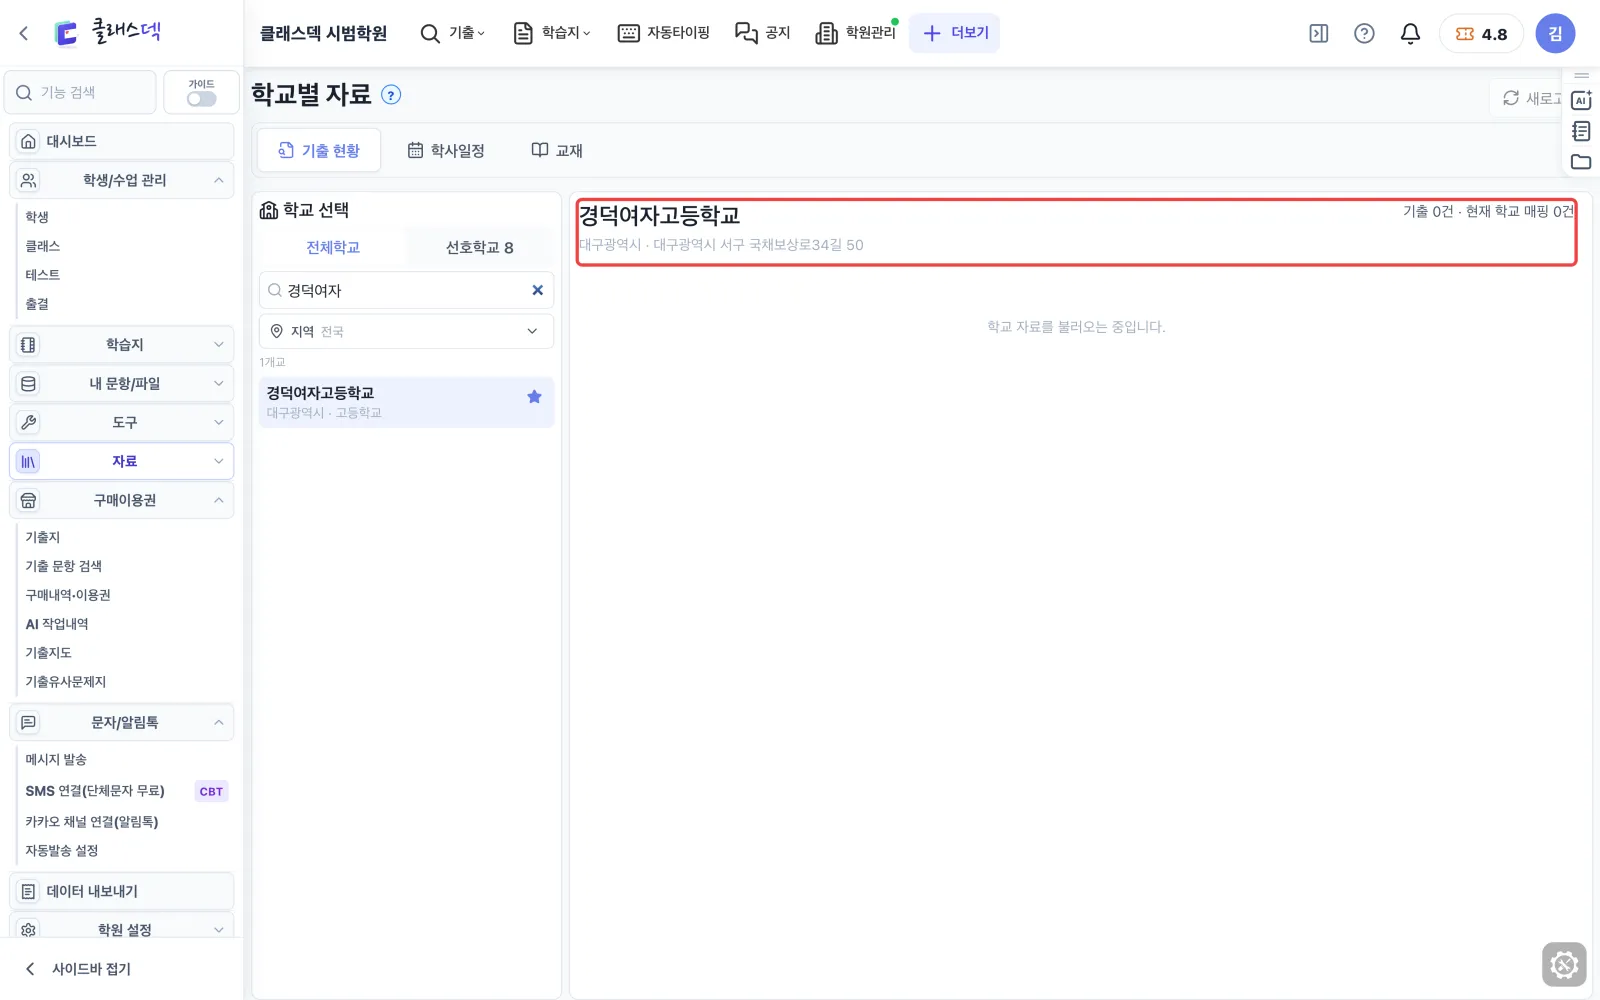
Task: Select 경덕여자고등학교 in the school list
Action: click(x=406, y=402)
